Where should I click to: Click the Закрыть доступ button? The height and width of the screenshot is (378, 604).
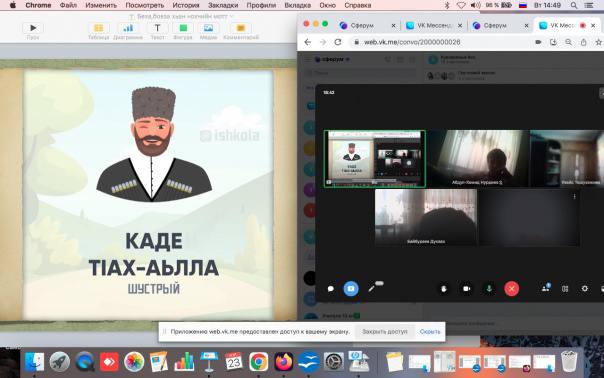(384, 331)
